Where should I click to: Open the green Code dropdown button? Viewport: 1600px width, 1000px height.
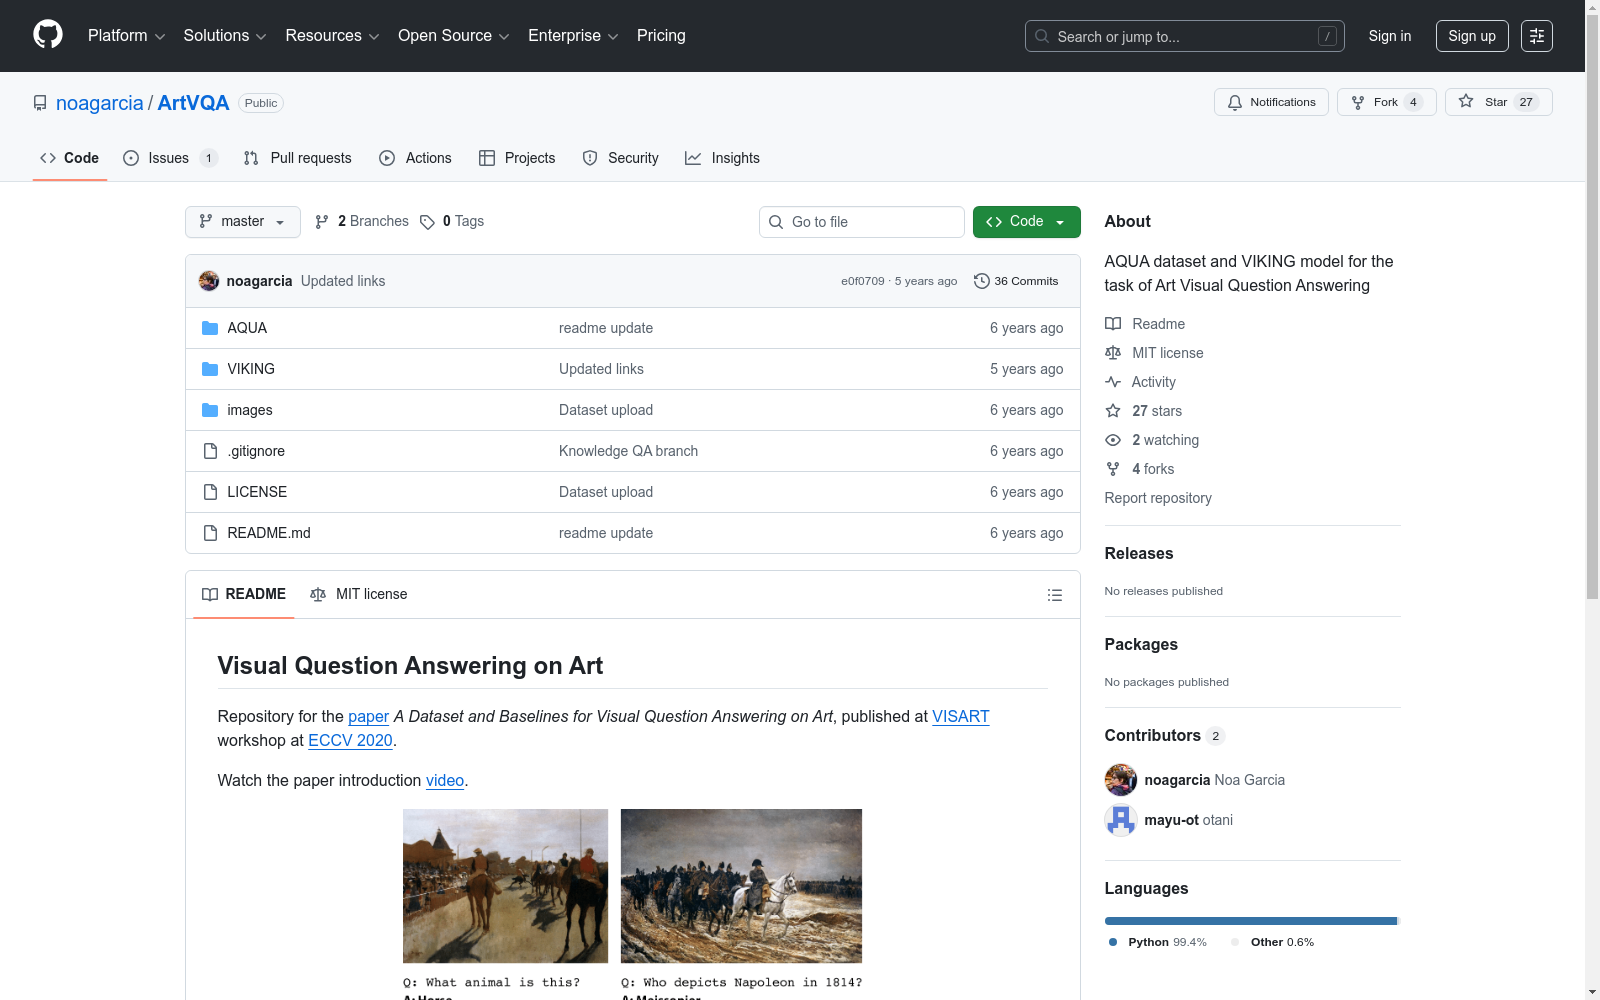point(1026,222)
